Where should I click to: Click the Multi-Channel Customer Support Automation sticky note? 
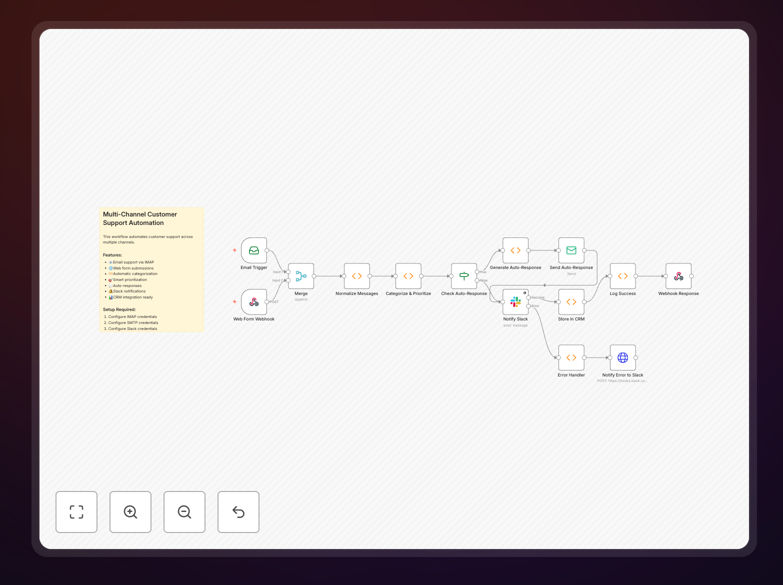tap(151, 269)
